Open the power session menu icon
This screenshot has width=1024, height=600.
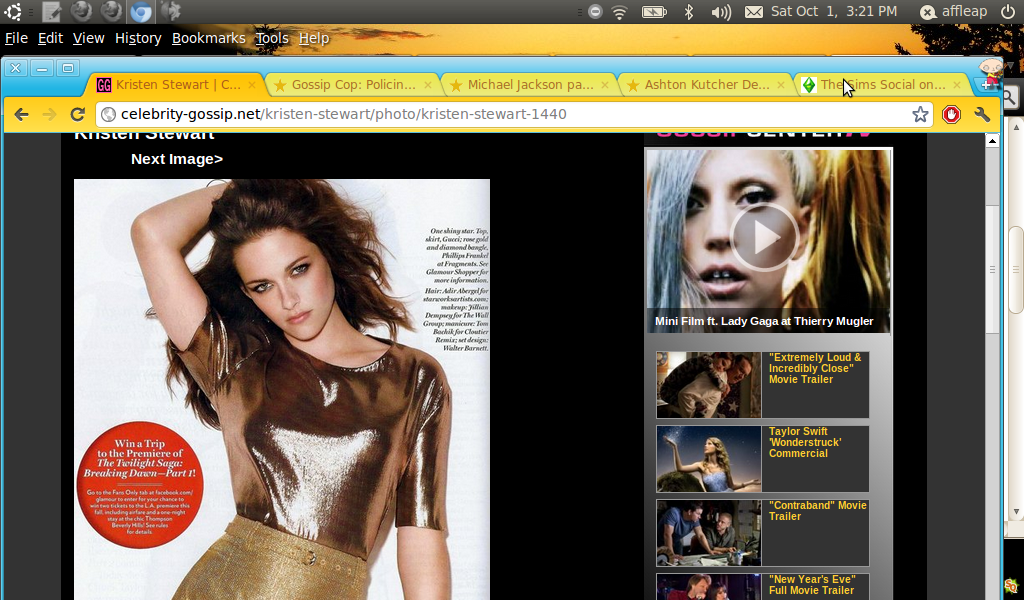[1008, 12]
